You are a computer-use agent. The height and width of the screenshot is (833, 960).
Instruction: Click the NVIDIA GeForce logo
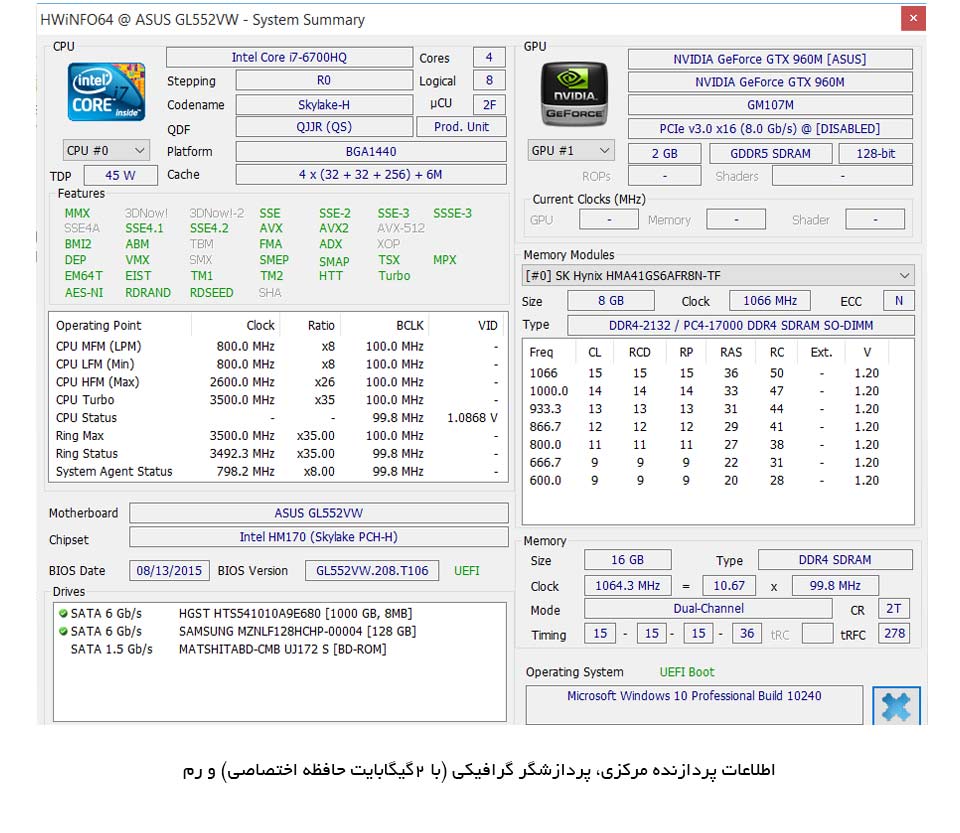(x=574, y=93)
